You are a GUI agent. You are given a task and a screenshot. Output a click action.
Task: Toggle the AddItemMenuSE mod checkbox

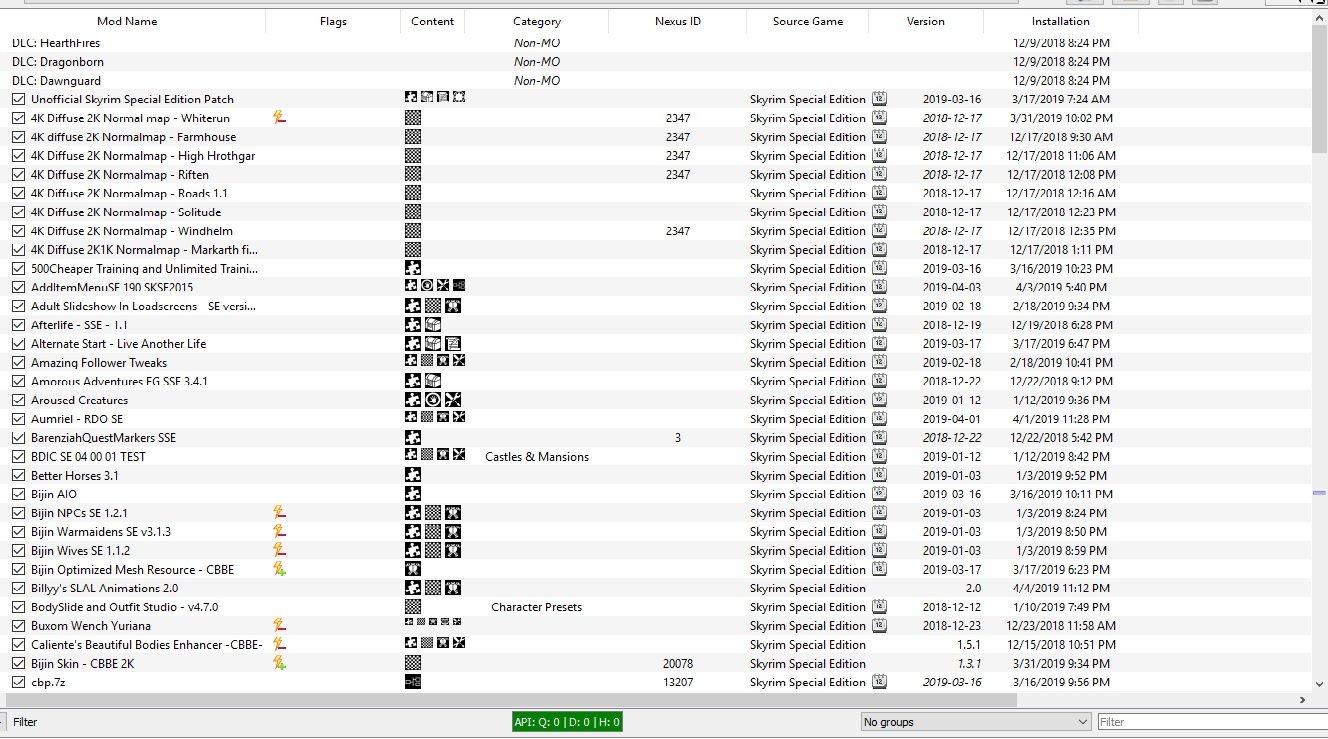[x=18, y=287]
